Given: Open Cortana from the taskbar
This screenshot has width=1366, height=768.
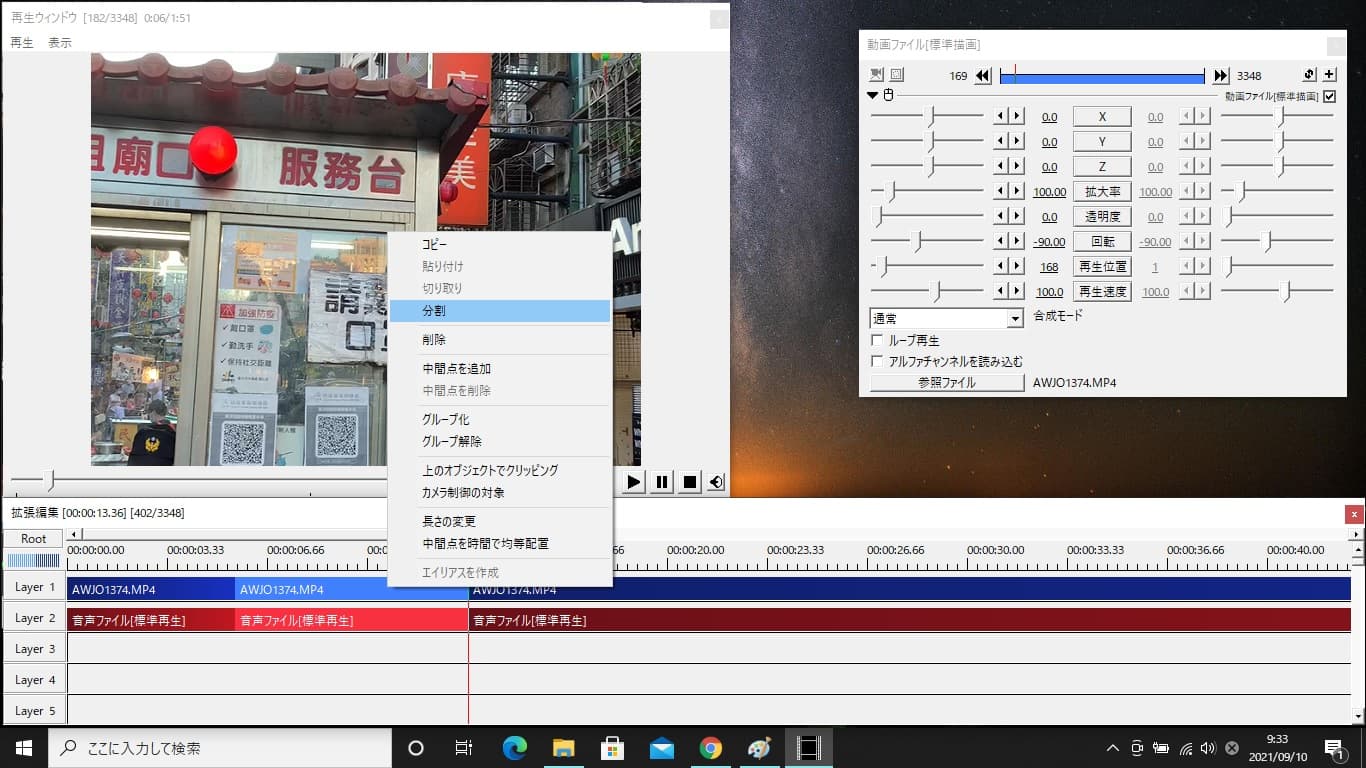Looking at the screenshot, I should tap(416, 748).
